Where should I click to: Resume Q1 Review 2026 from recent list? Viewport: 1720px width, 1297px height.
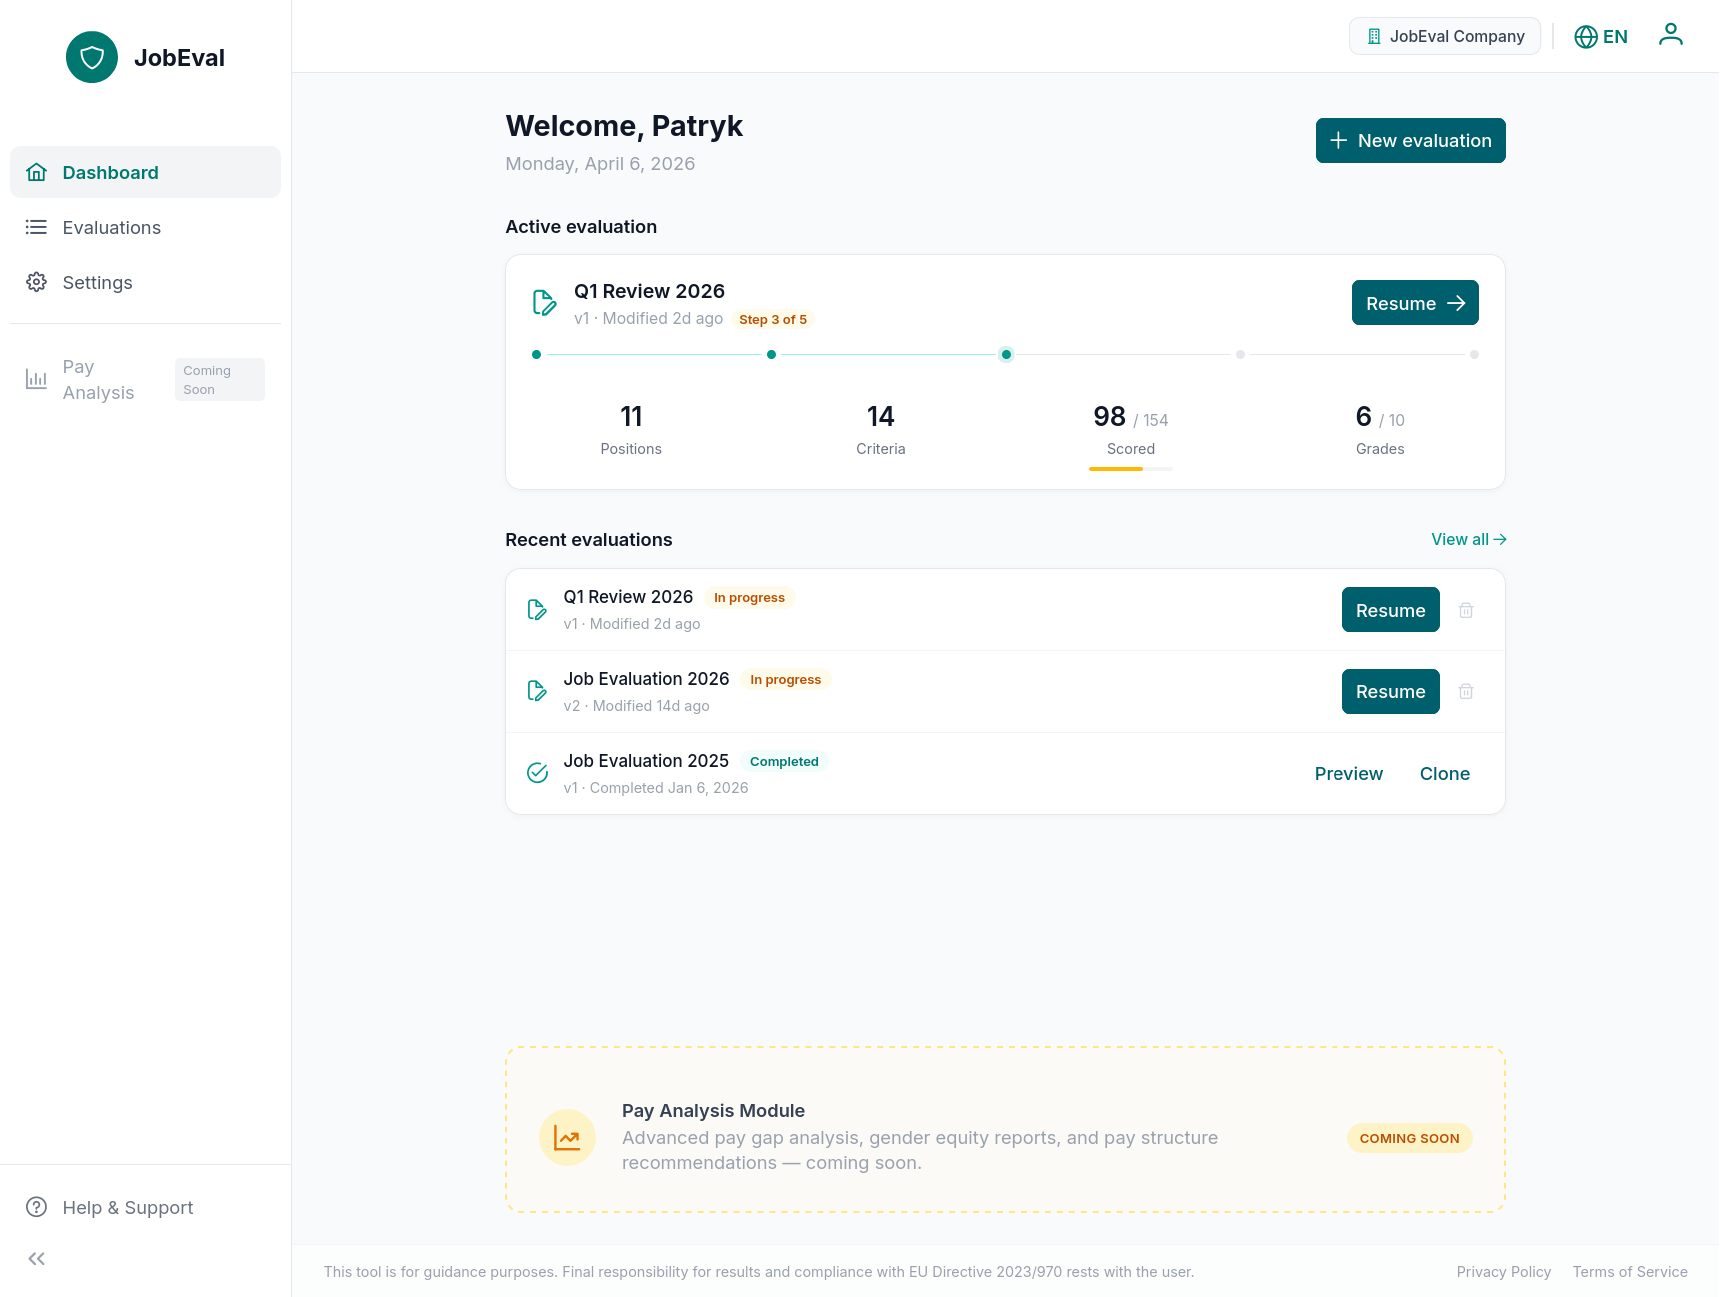tap(1390, 609)
